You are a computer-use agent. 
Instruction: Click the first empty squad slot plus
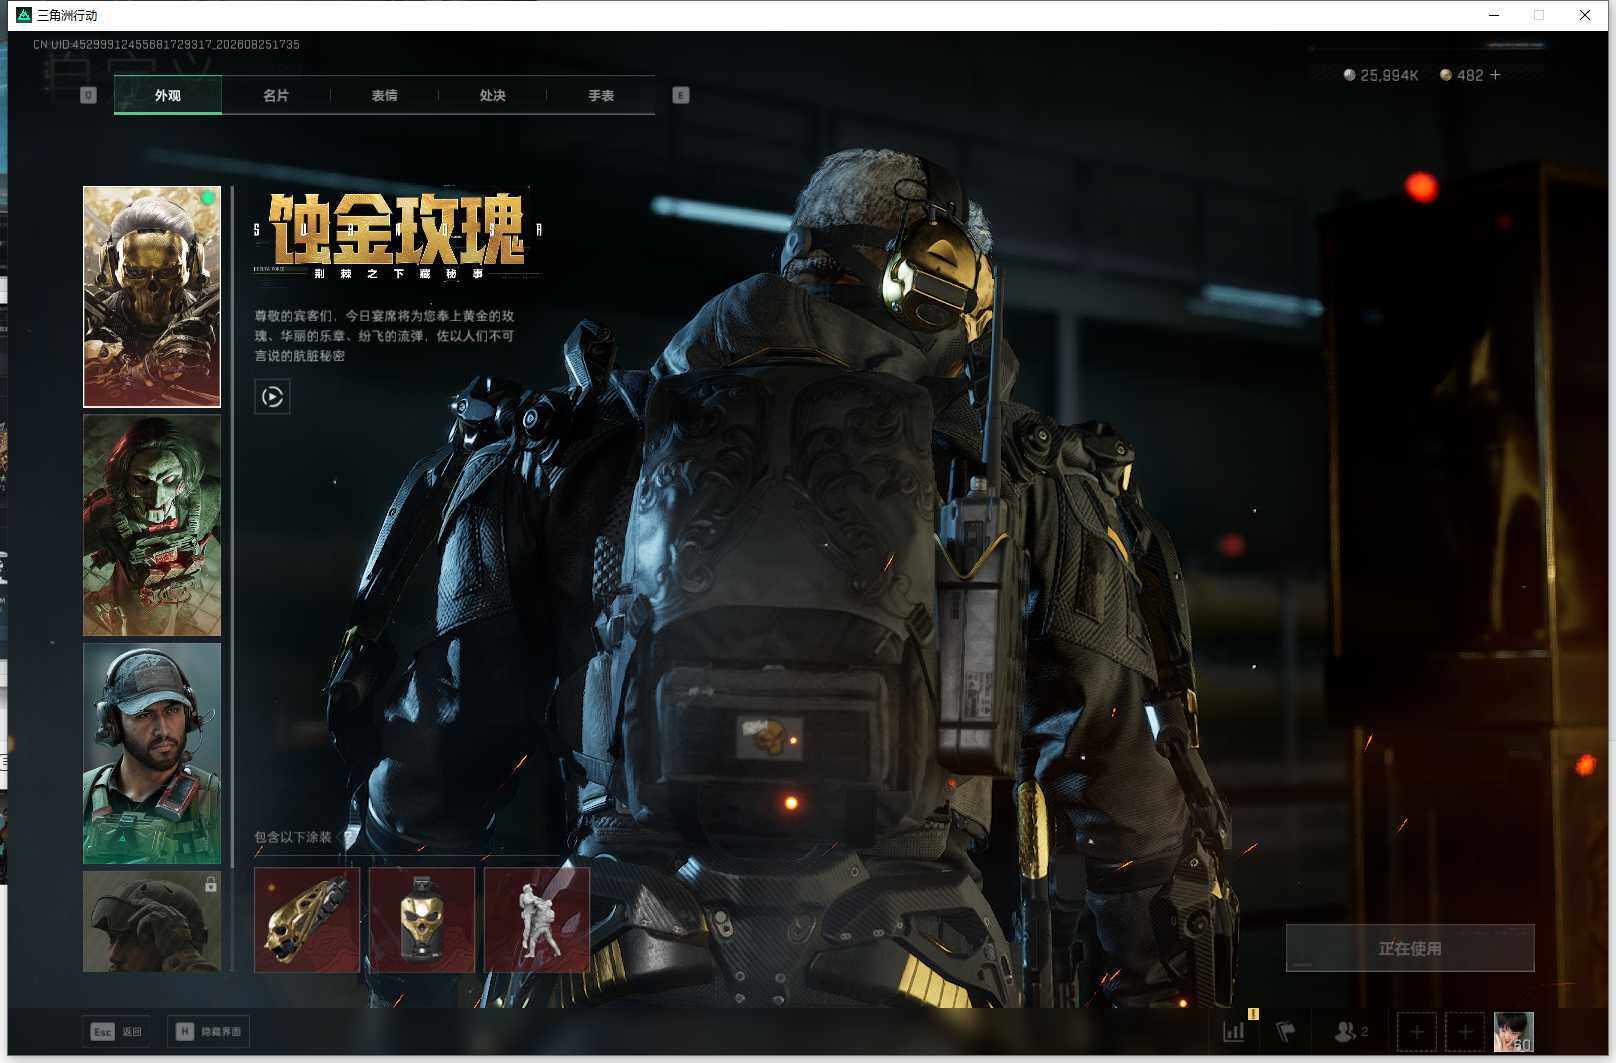[1416, 1031]
